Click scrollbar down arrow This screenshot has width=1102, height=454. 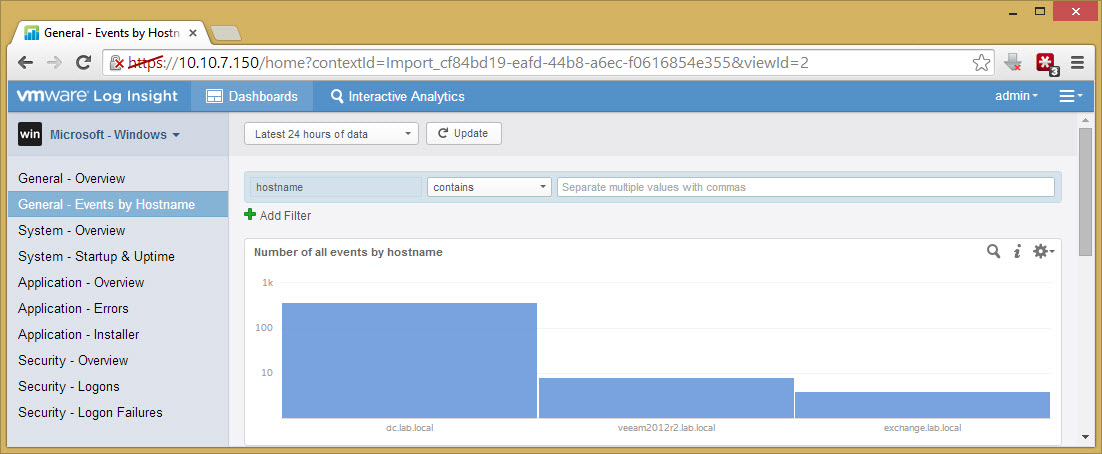pos(1086,436)
